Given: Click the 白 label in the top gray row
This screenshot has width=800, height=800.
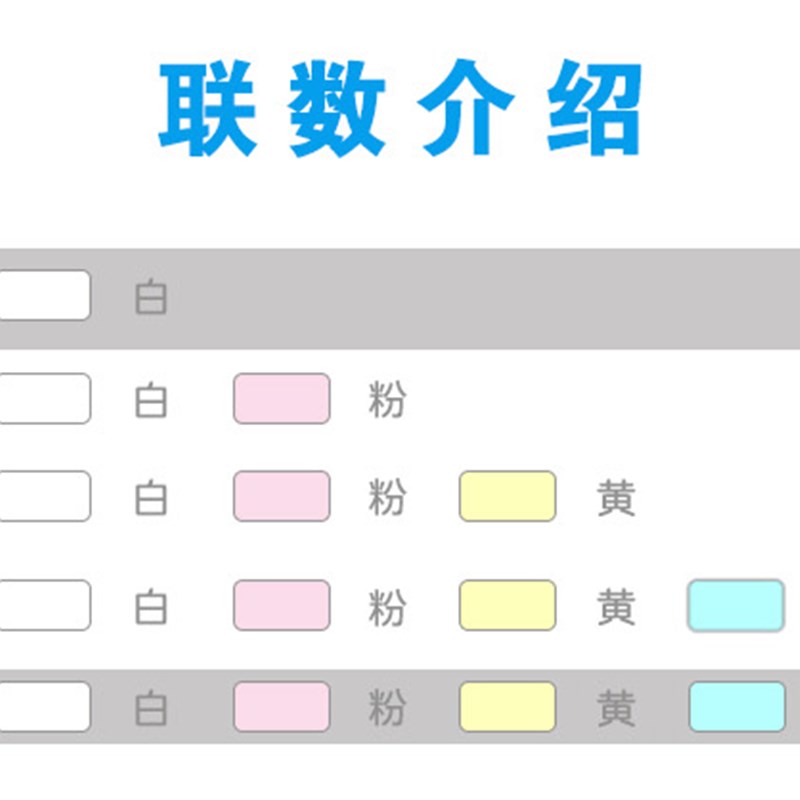Looking at the screenshot, I should 151,298.
